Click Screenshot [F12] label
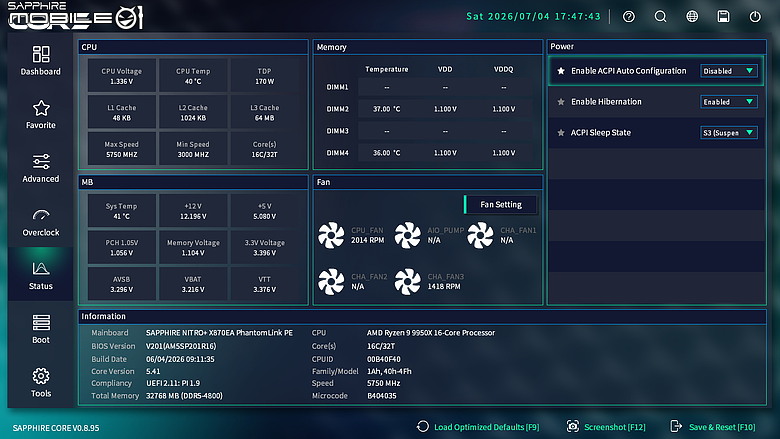Screen dimensions: 780x439 (615, 427)
